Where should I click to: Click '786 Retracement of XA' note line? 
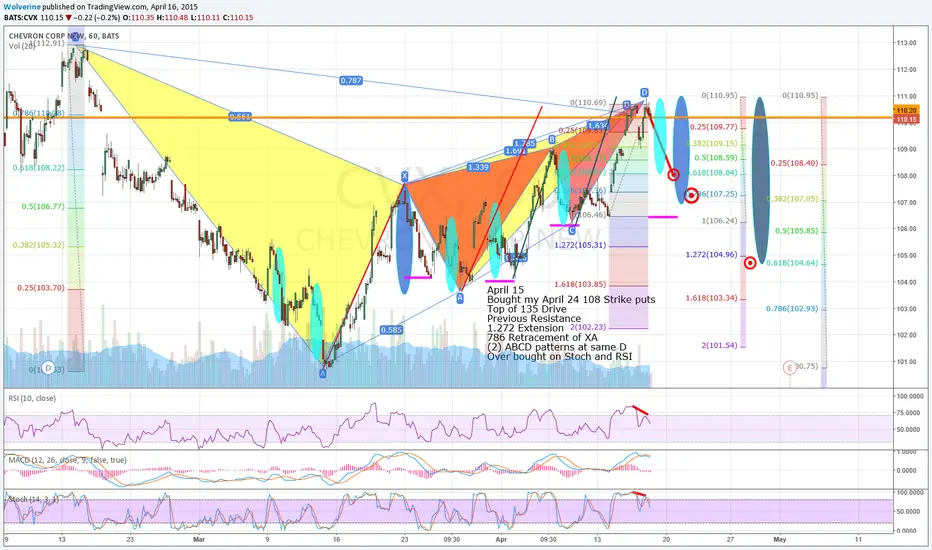(542, 338)
